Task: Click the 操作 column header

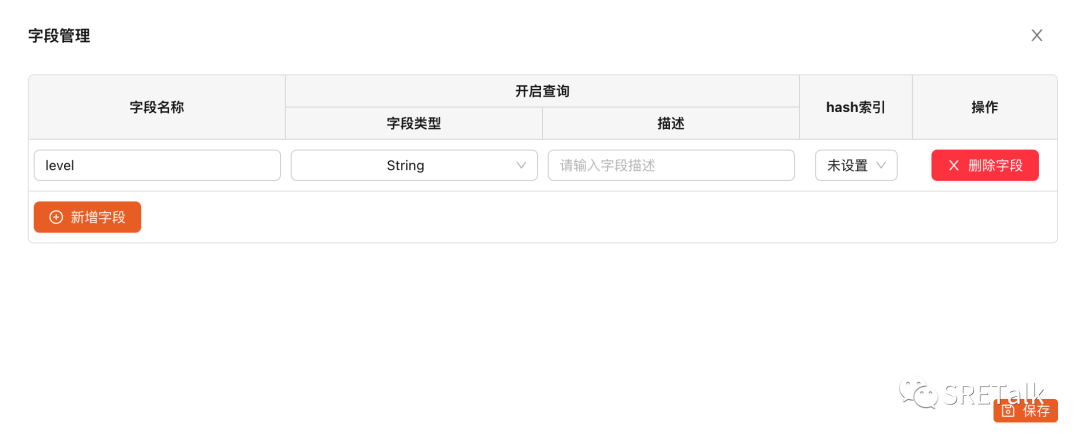Action: 985,107
